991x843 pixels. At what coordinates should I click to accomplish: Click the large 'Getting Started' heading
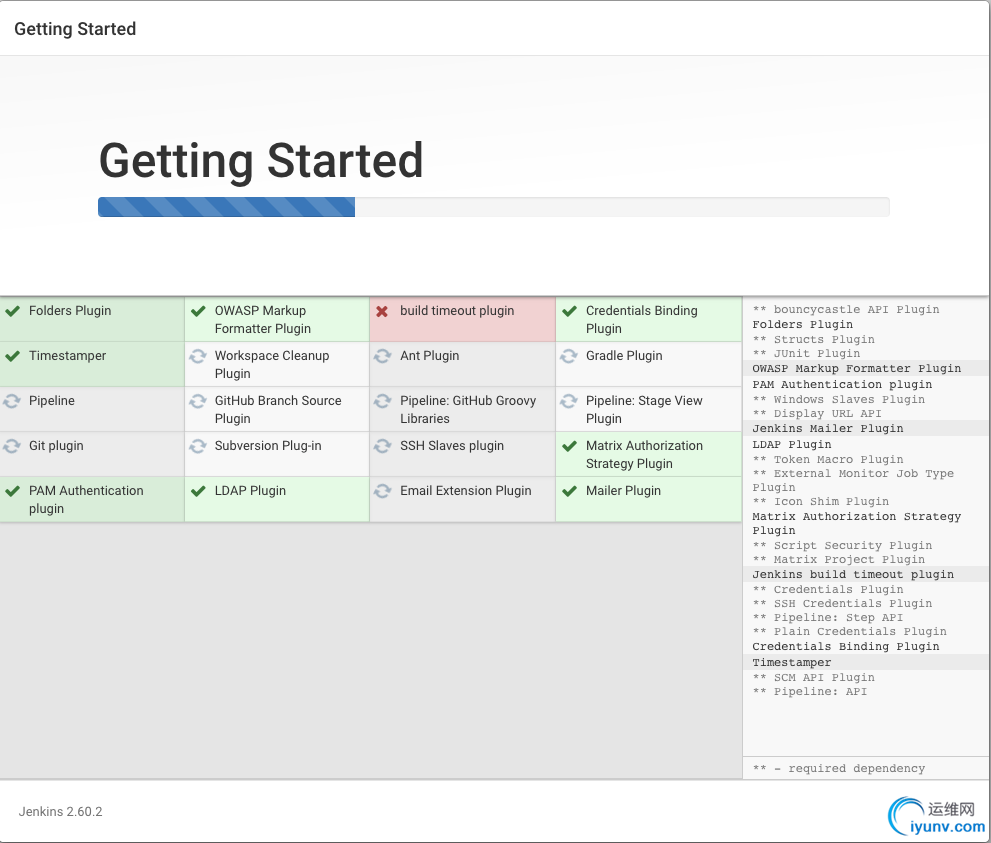(x=261, y=161)
